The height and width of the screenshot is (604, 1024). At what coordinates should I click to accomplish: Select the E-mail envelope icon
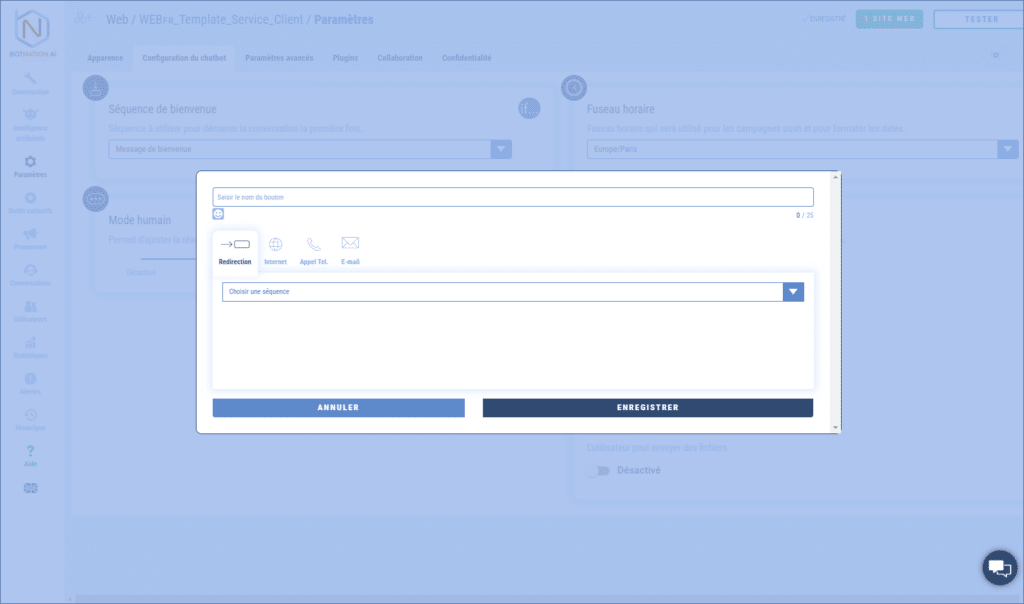coord(350,244)
